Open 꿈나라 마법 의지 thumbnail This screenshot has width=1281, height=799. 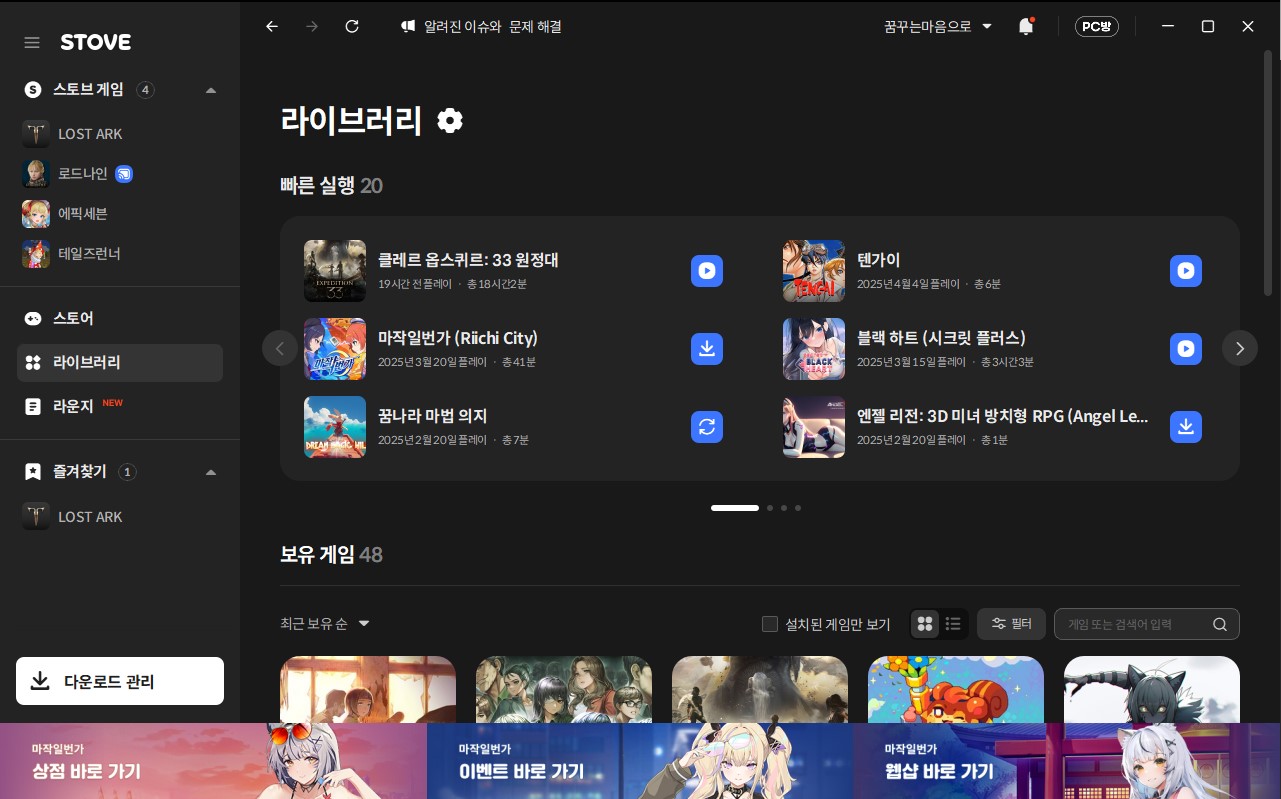[335, 427]
